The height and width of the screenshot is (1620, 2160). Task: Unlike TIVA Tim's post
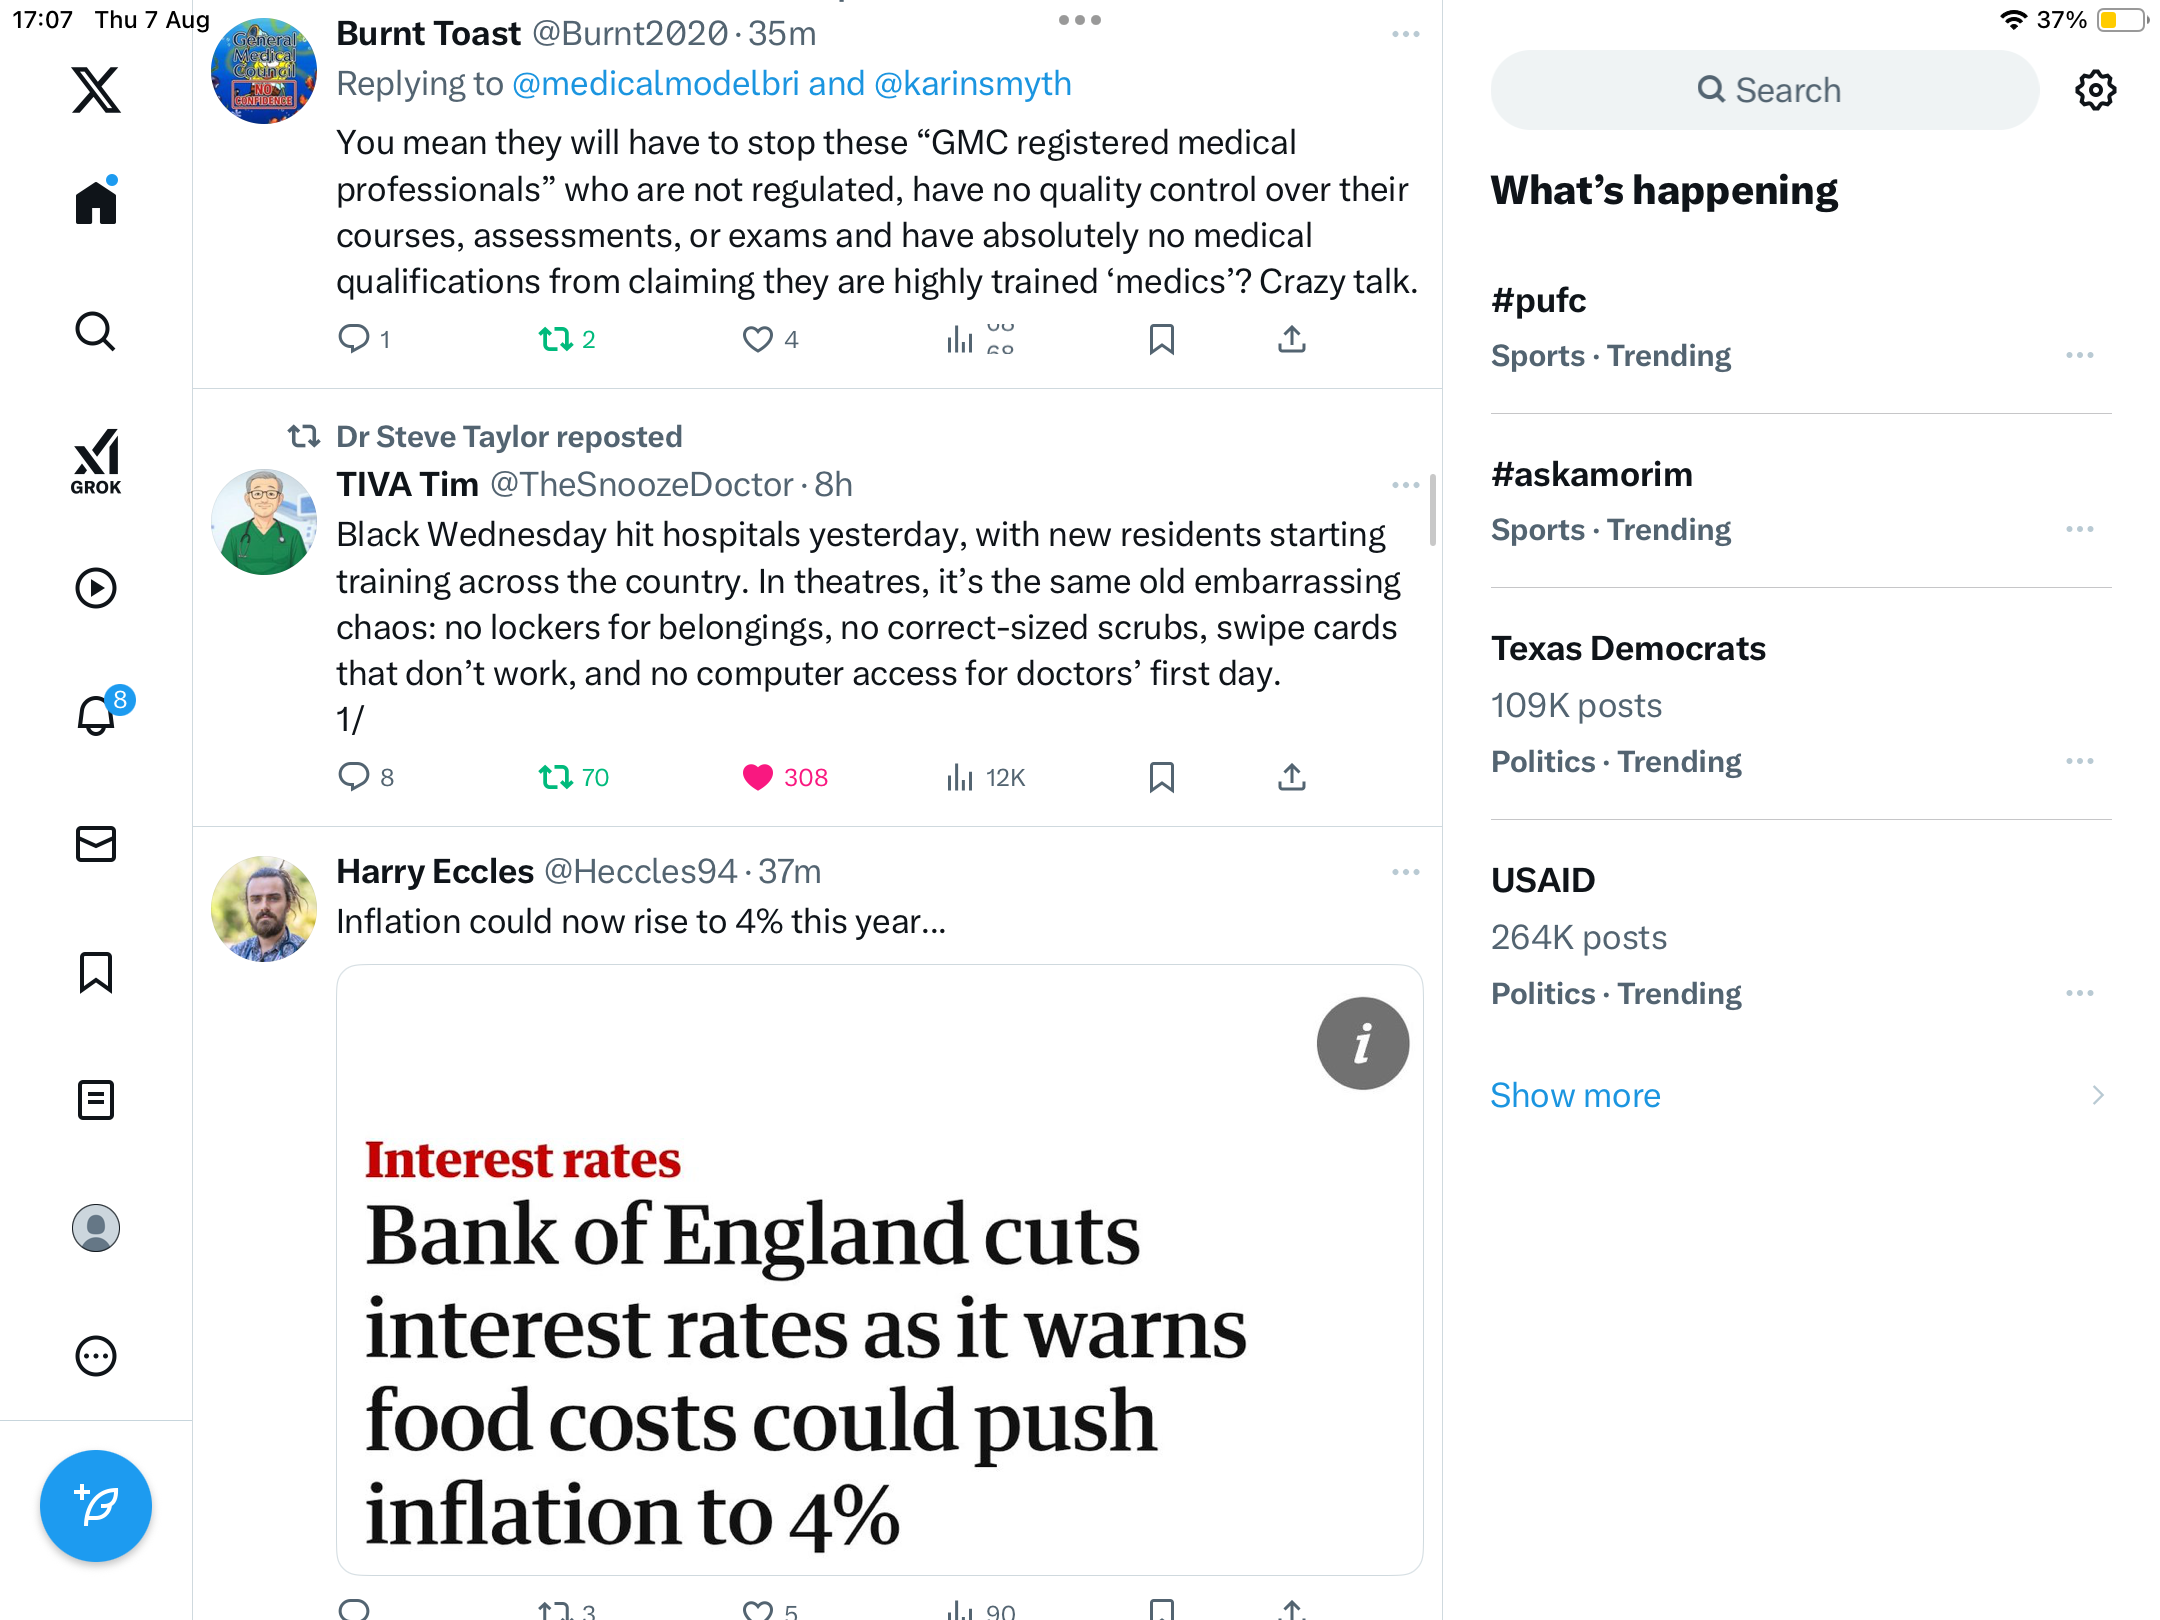tap(758, 777)
